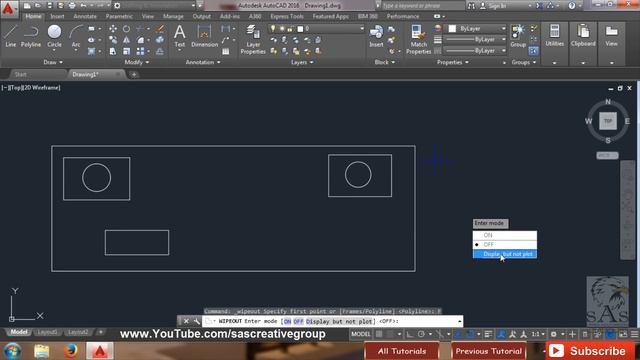Click the Windows Start button
640x360 pixels.
(12, 351)
